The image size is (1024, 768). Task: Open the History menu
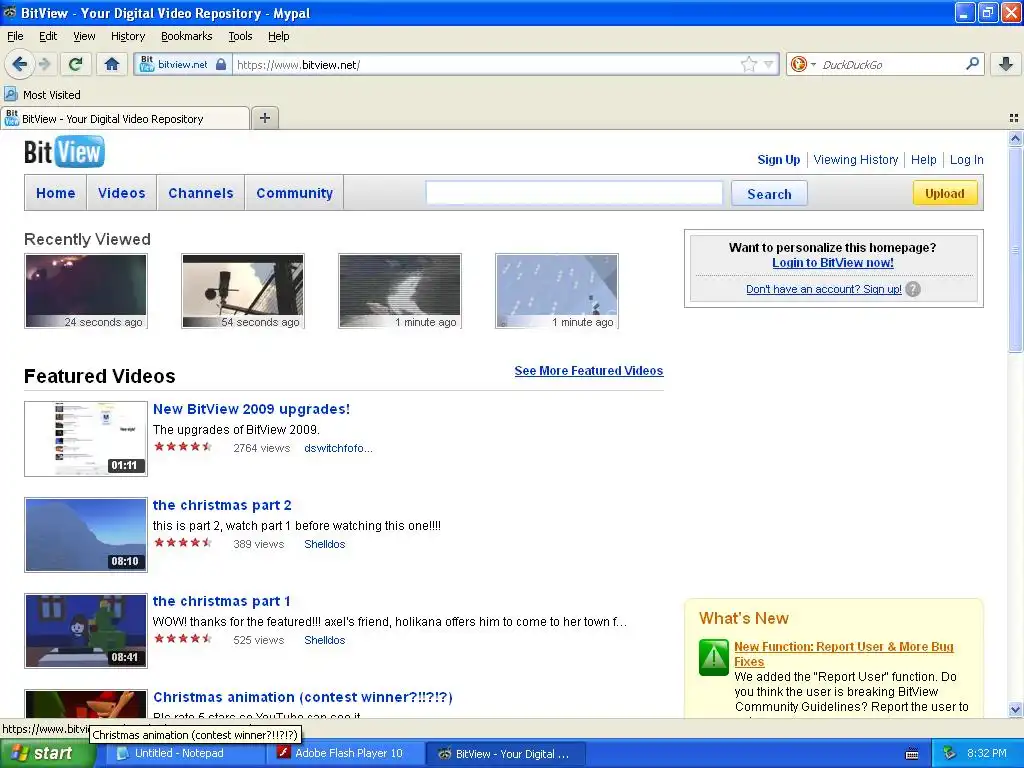point(127,36)
